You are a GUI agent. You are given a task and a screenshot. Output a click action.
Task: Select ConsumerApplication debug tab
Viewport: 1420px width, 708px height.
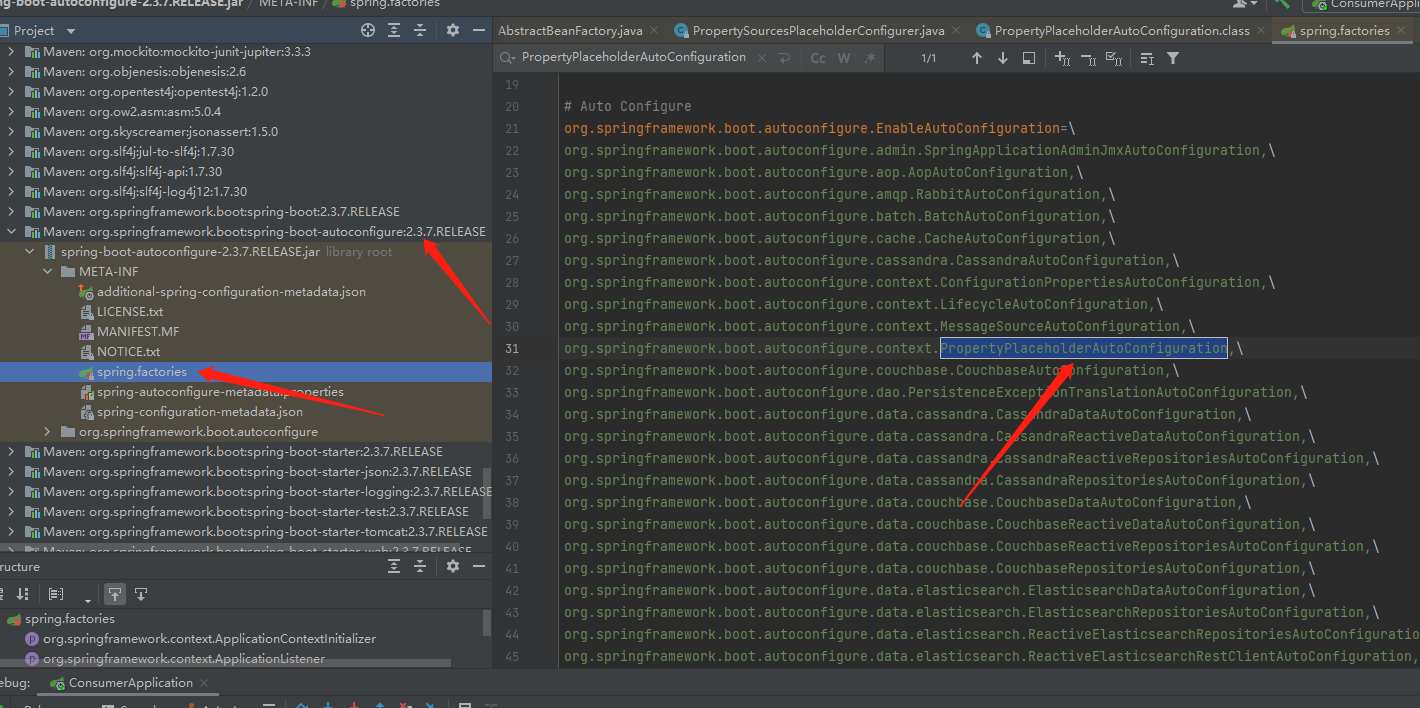click(x=130, y=683)
